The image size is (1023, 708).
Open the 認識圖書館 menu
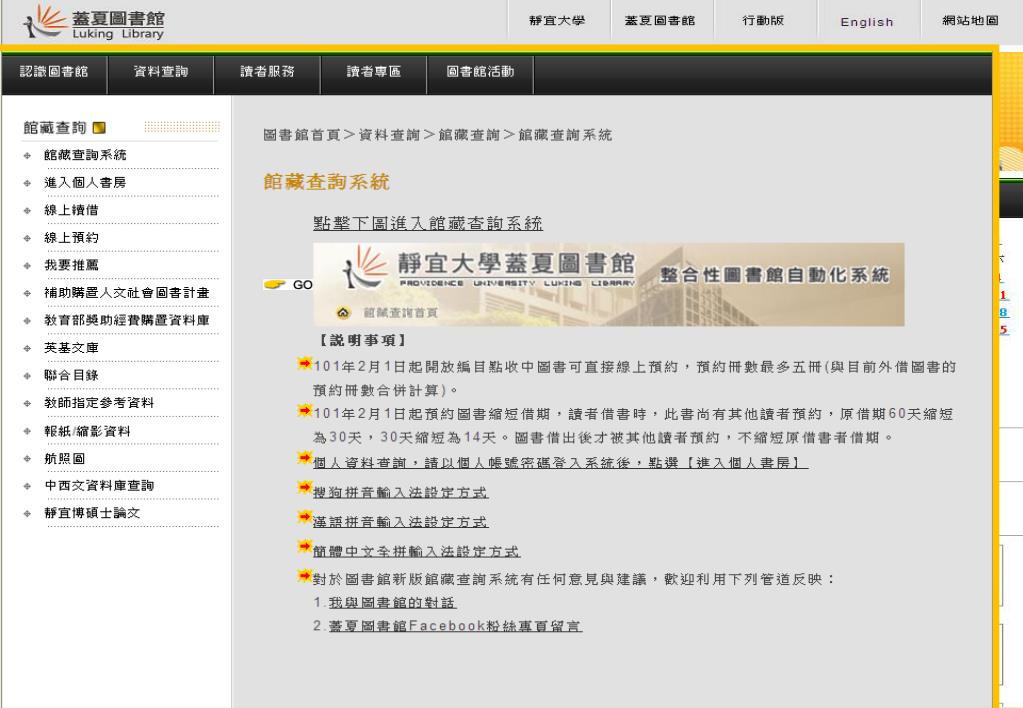tap(54, 72)
